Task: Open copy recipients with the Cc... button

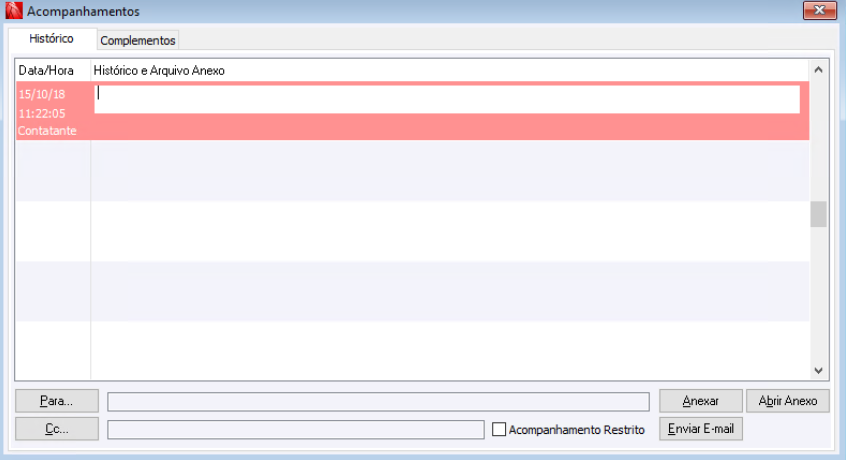Action: [57, 429]
